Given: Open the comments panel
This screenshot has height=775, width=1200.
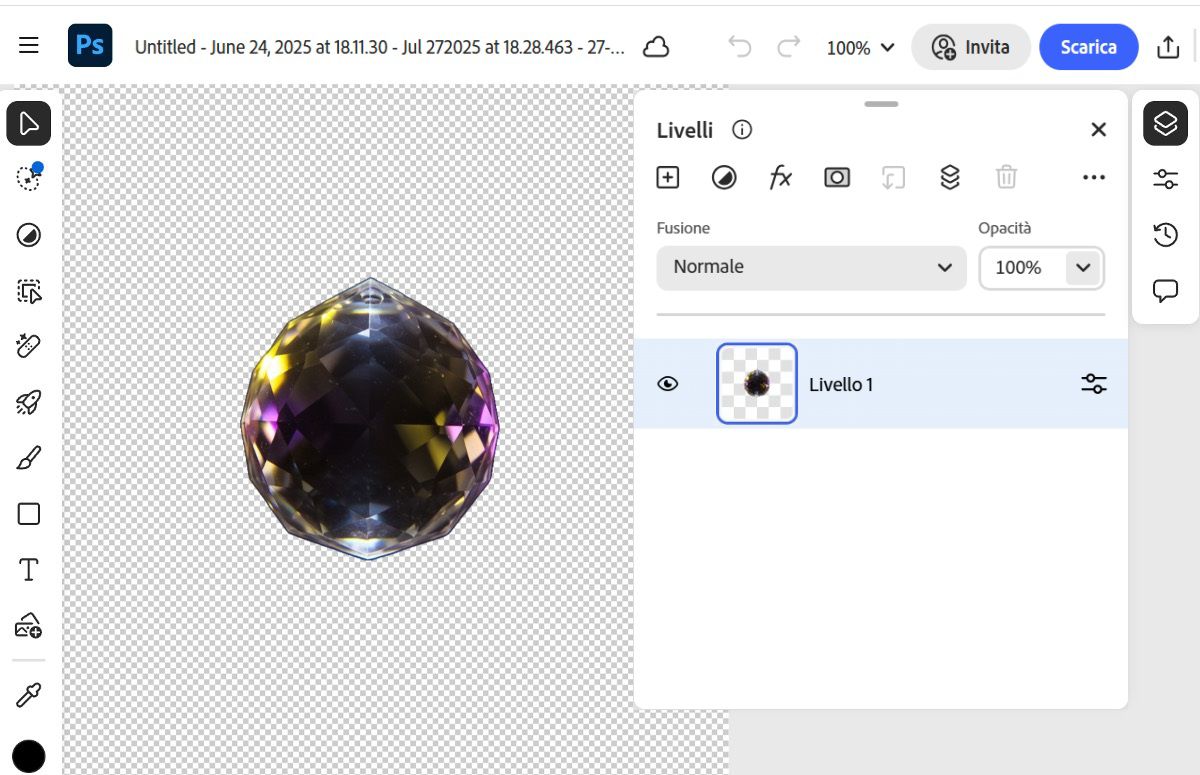Looking at the screenshot, I should tap(1164, 291).
